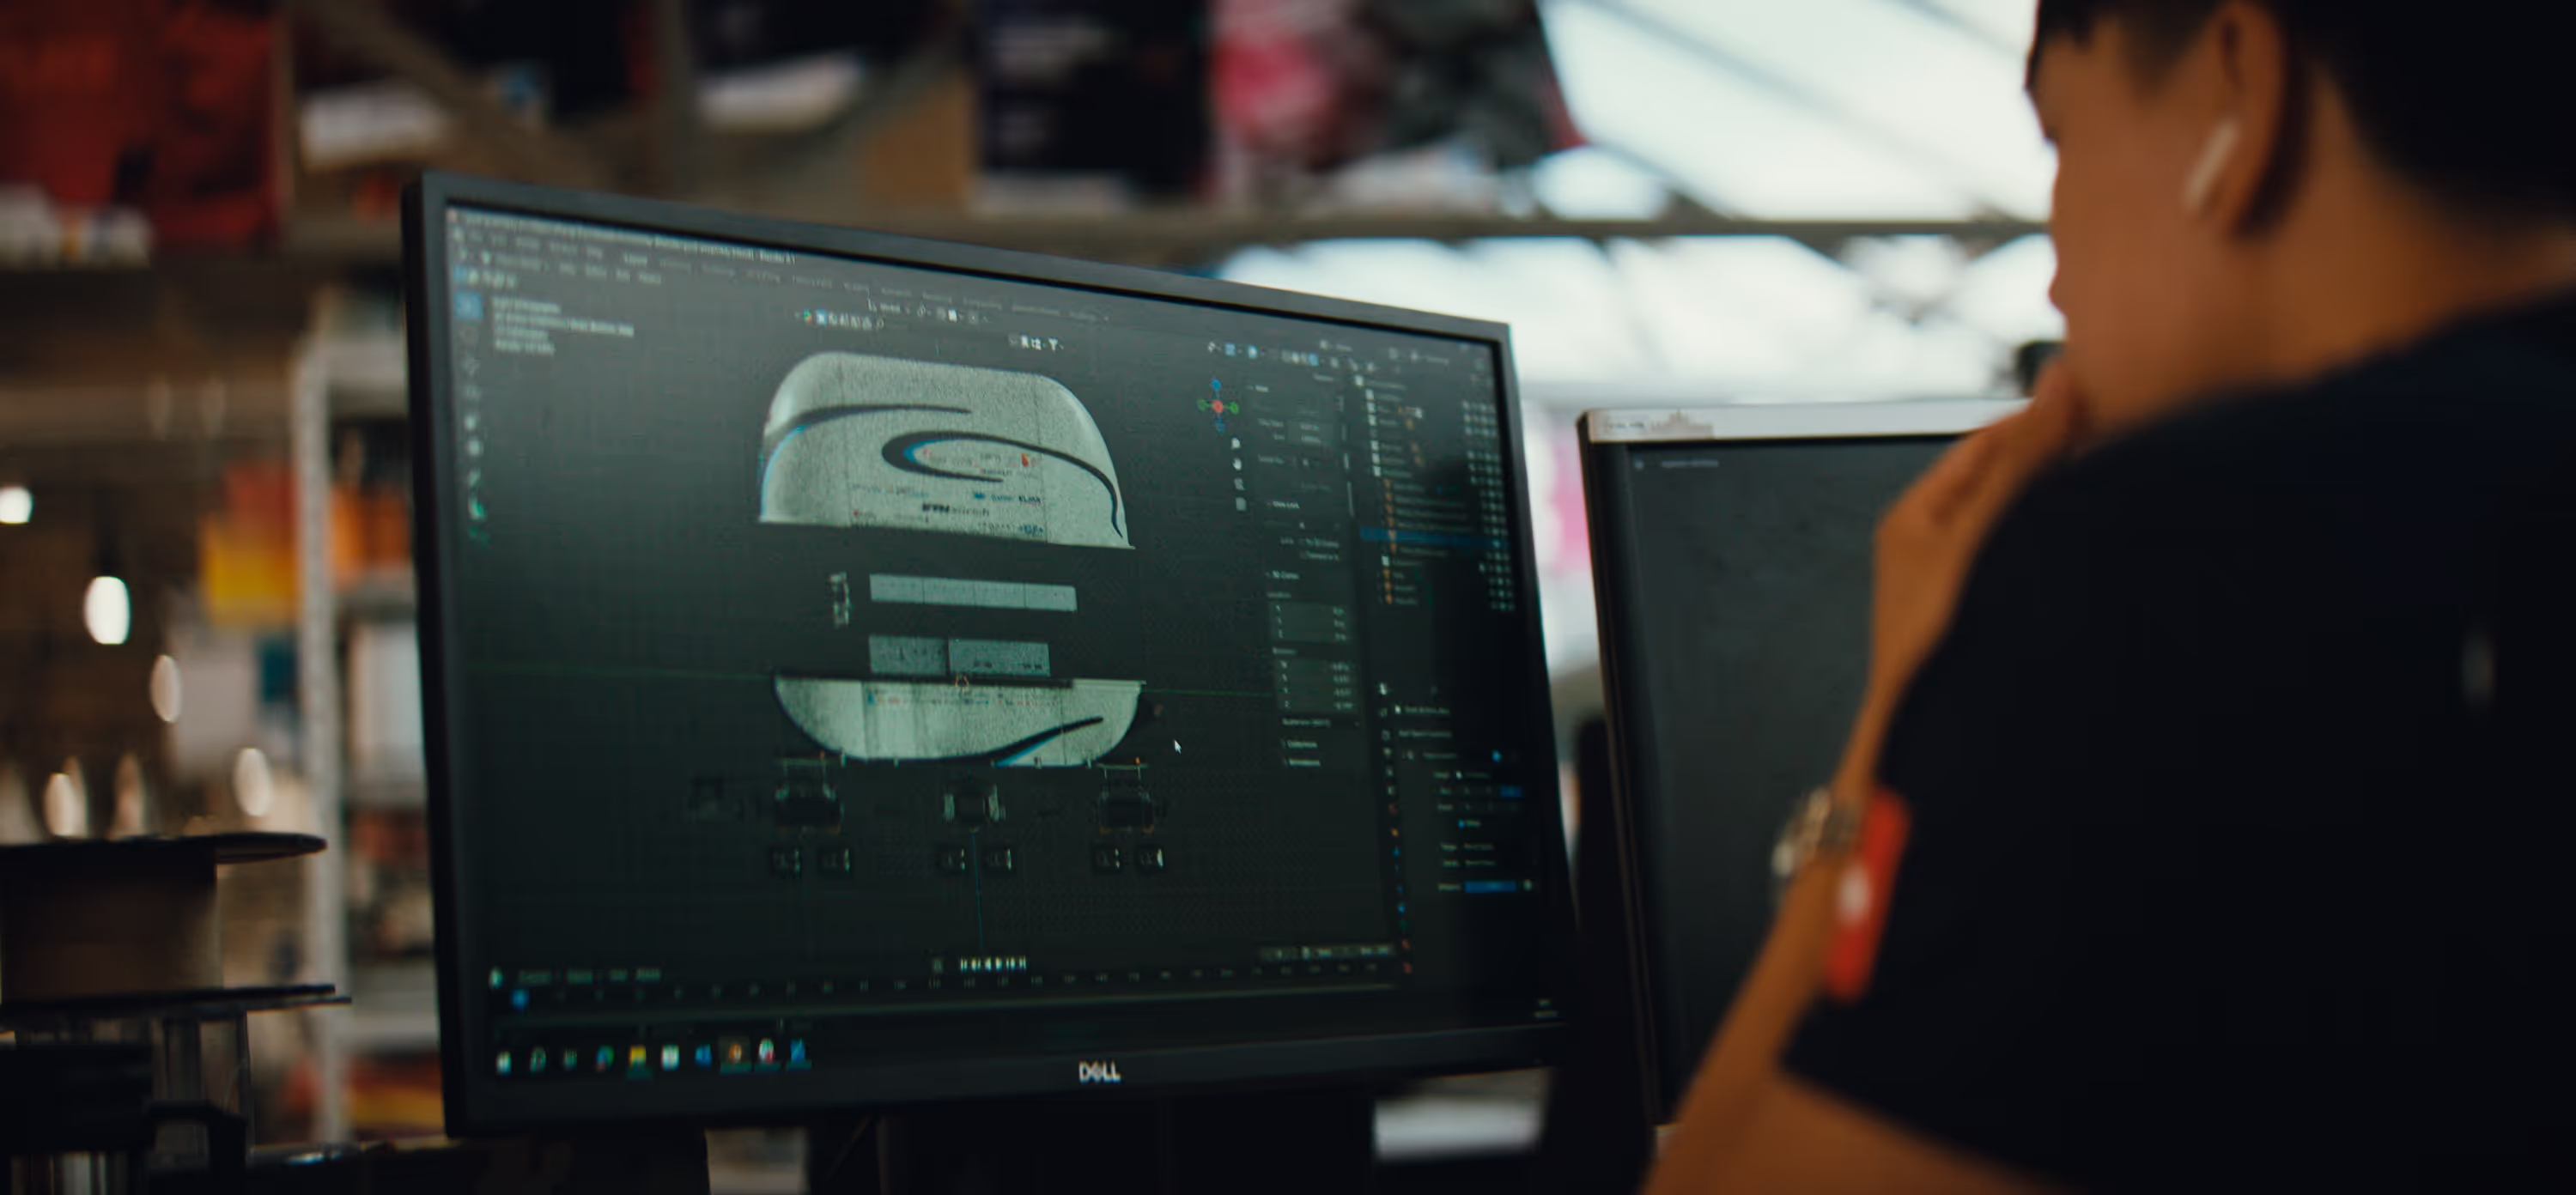
Task: Click the zoom magnifier viewport icon
Action: (1236, 444)
